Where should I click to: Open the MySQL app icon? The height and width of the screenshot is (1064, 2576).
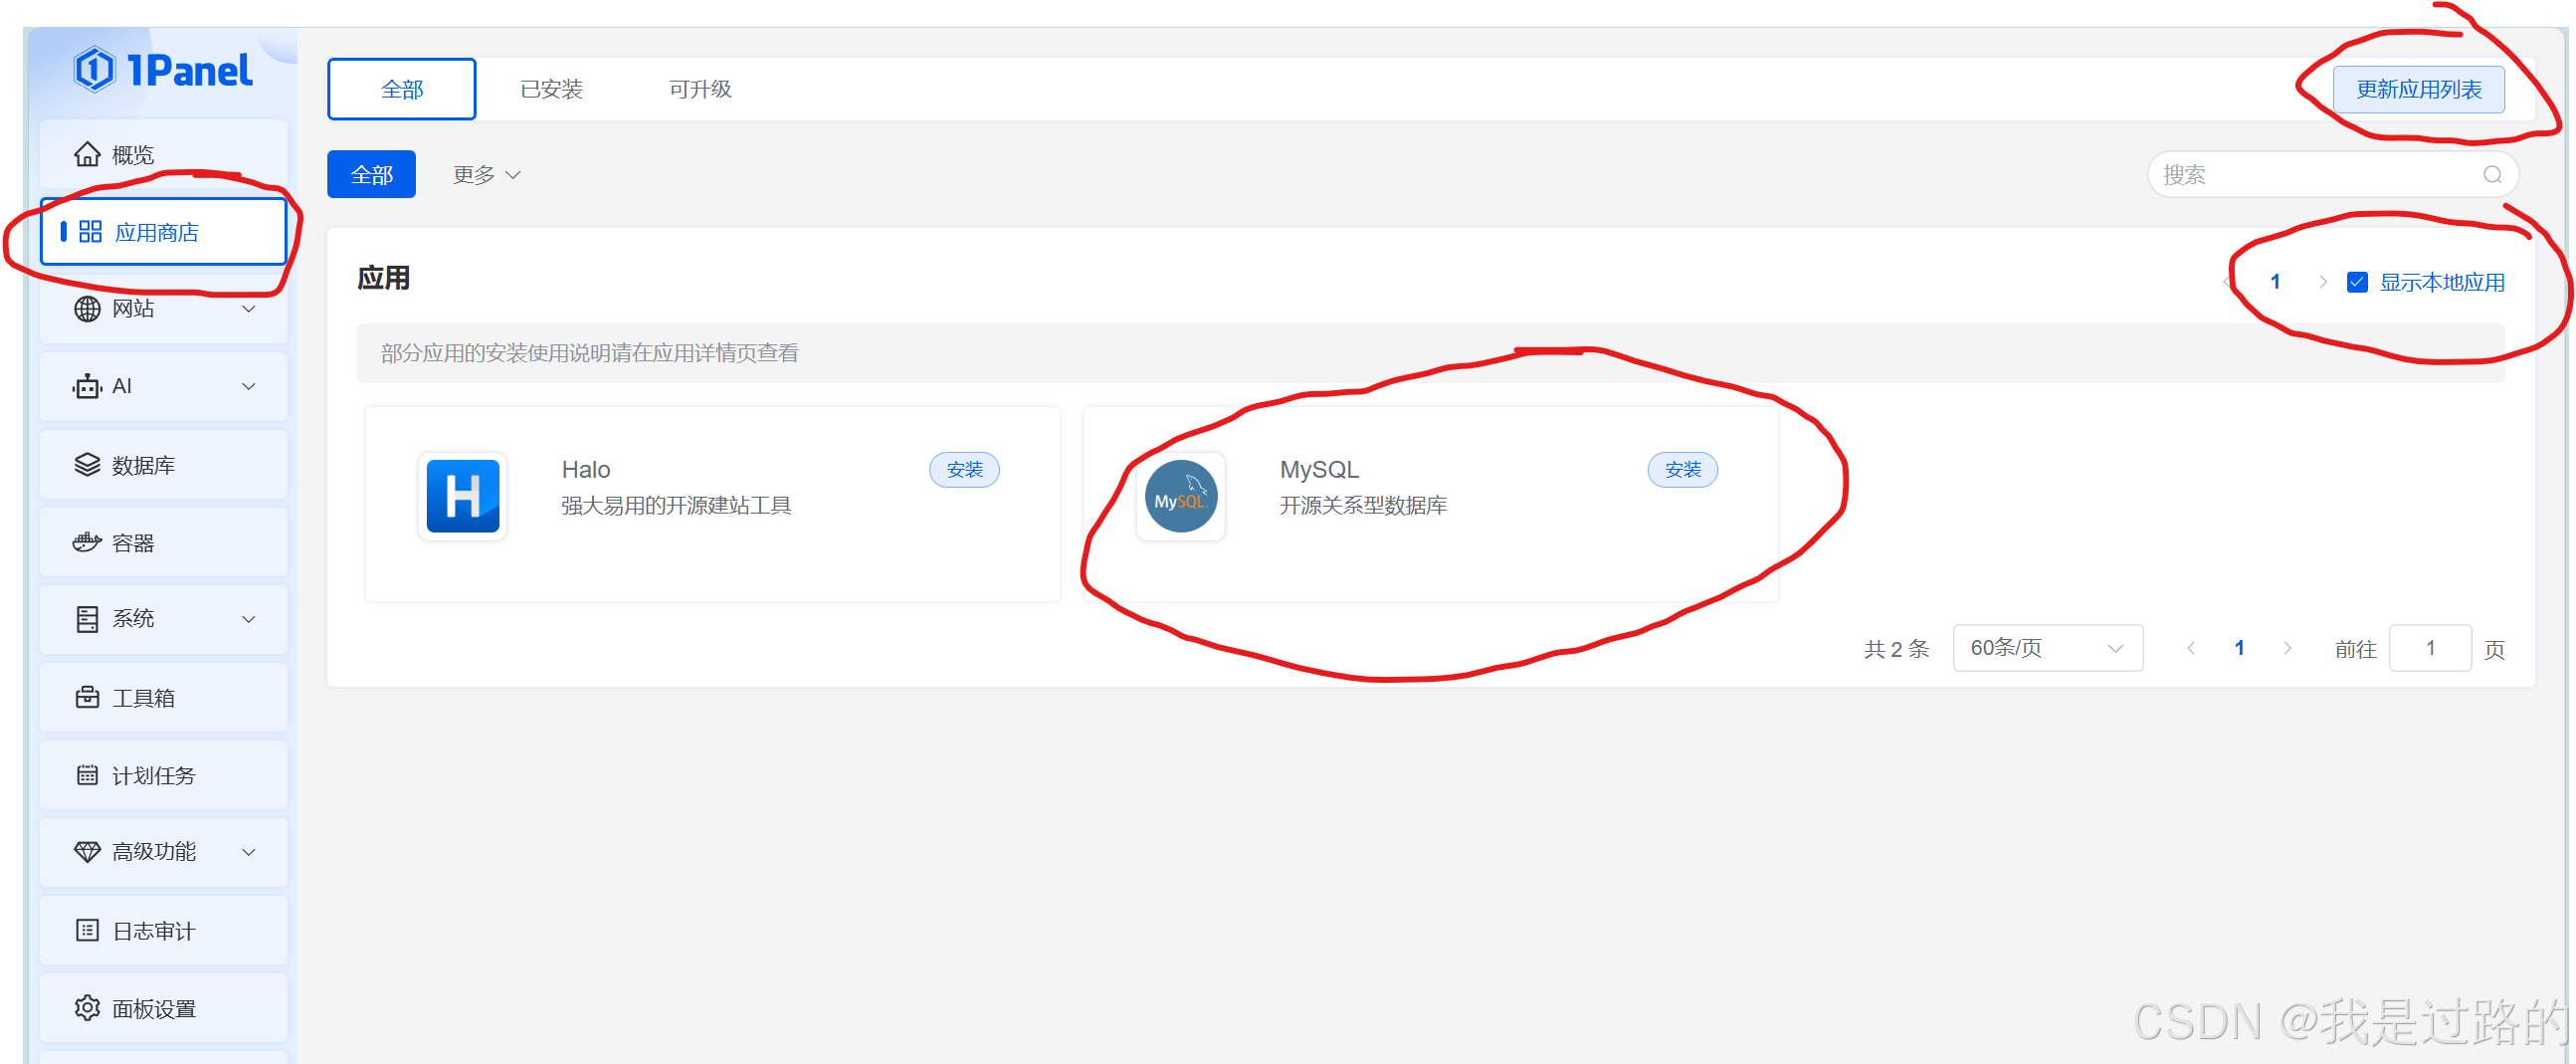[x=1180, y=496]
